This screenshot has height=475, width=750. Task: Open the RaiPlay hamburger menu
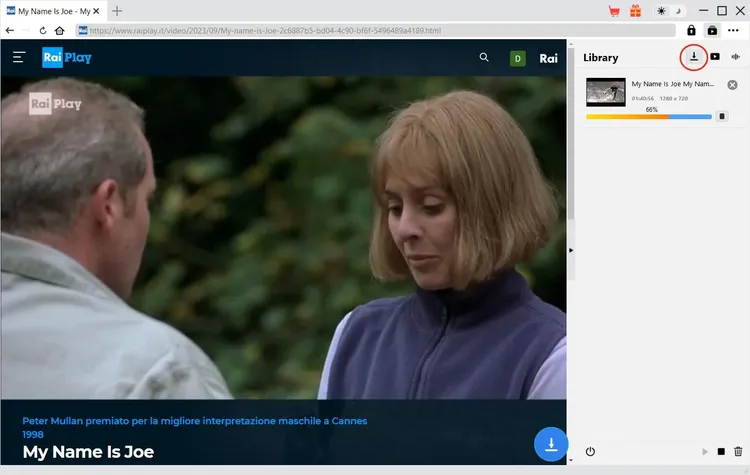pyautogui.click(x=19, y=58)
